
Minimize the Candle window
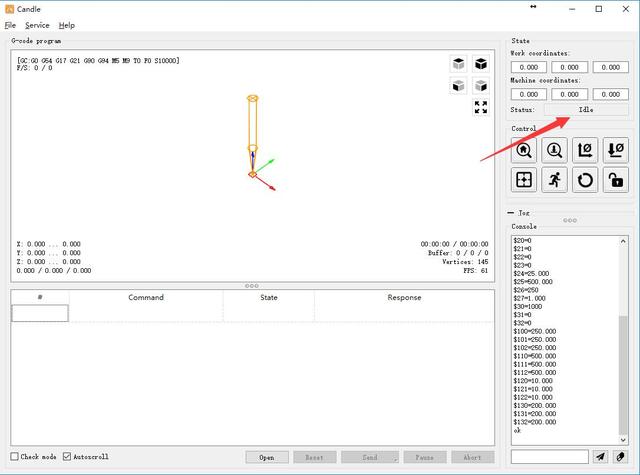pos(572,9)
